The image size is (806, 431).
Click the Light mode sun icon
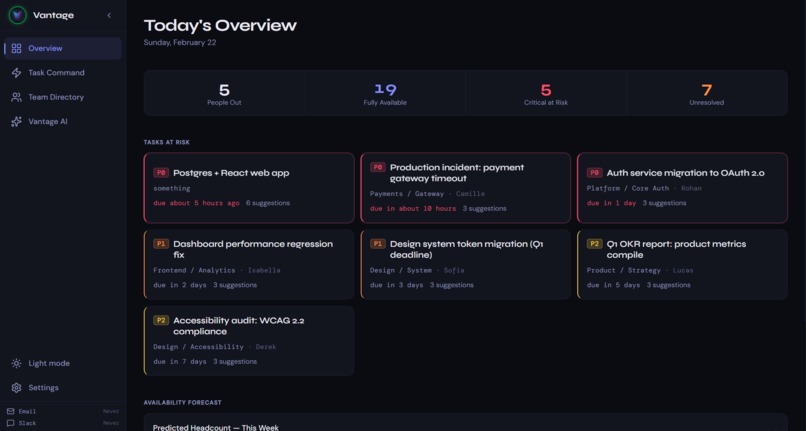16,363
